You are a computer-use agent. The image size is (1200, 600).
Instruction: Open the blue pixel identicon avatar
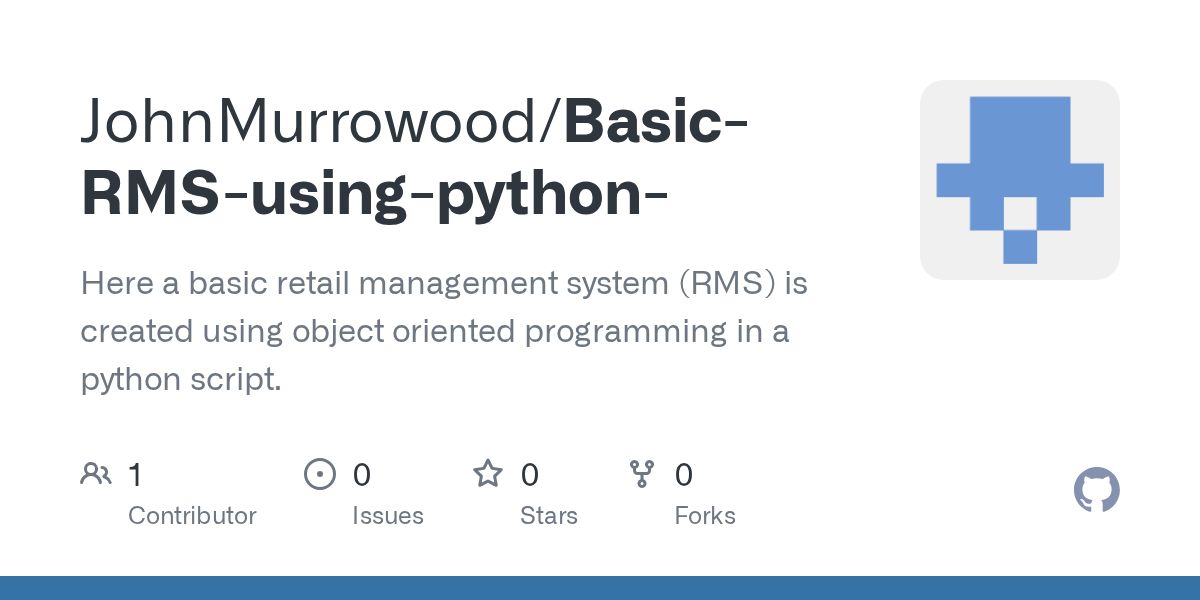[1020, 180]
